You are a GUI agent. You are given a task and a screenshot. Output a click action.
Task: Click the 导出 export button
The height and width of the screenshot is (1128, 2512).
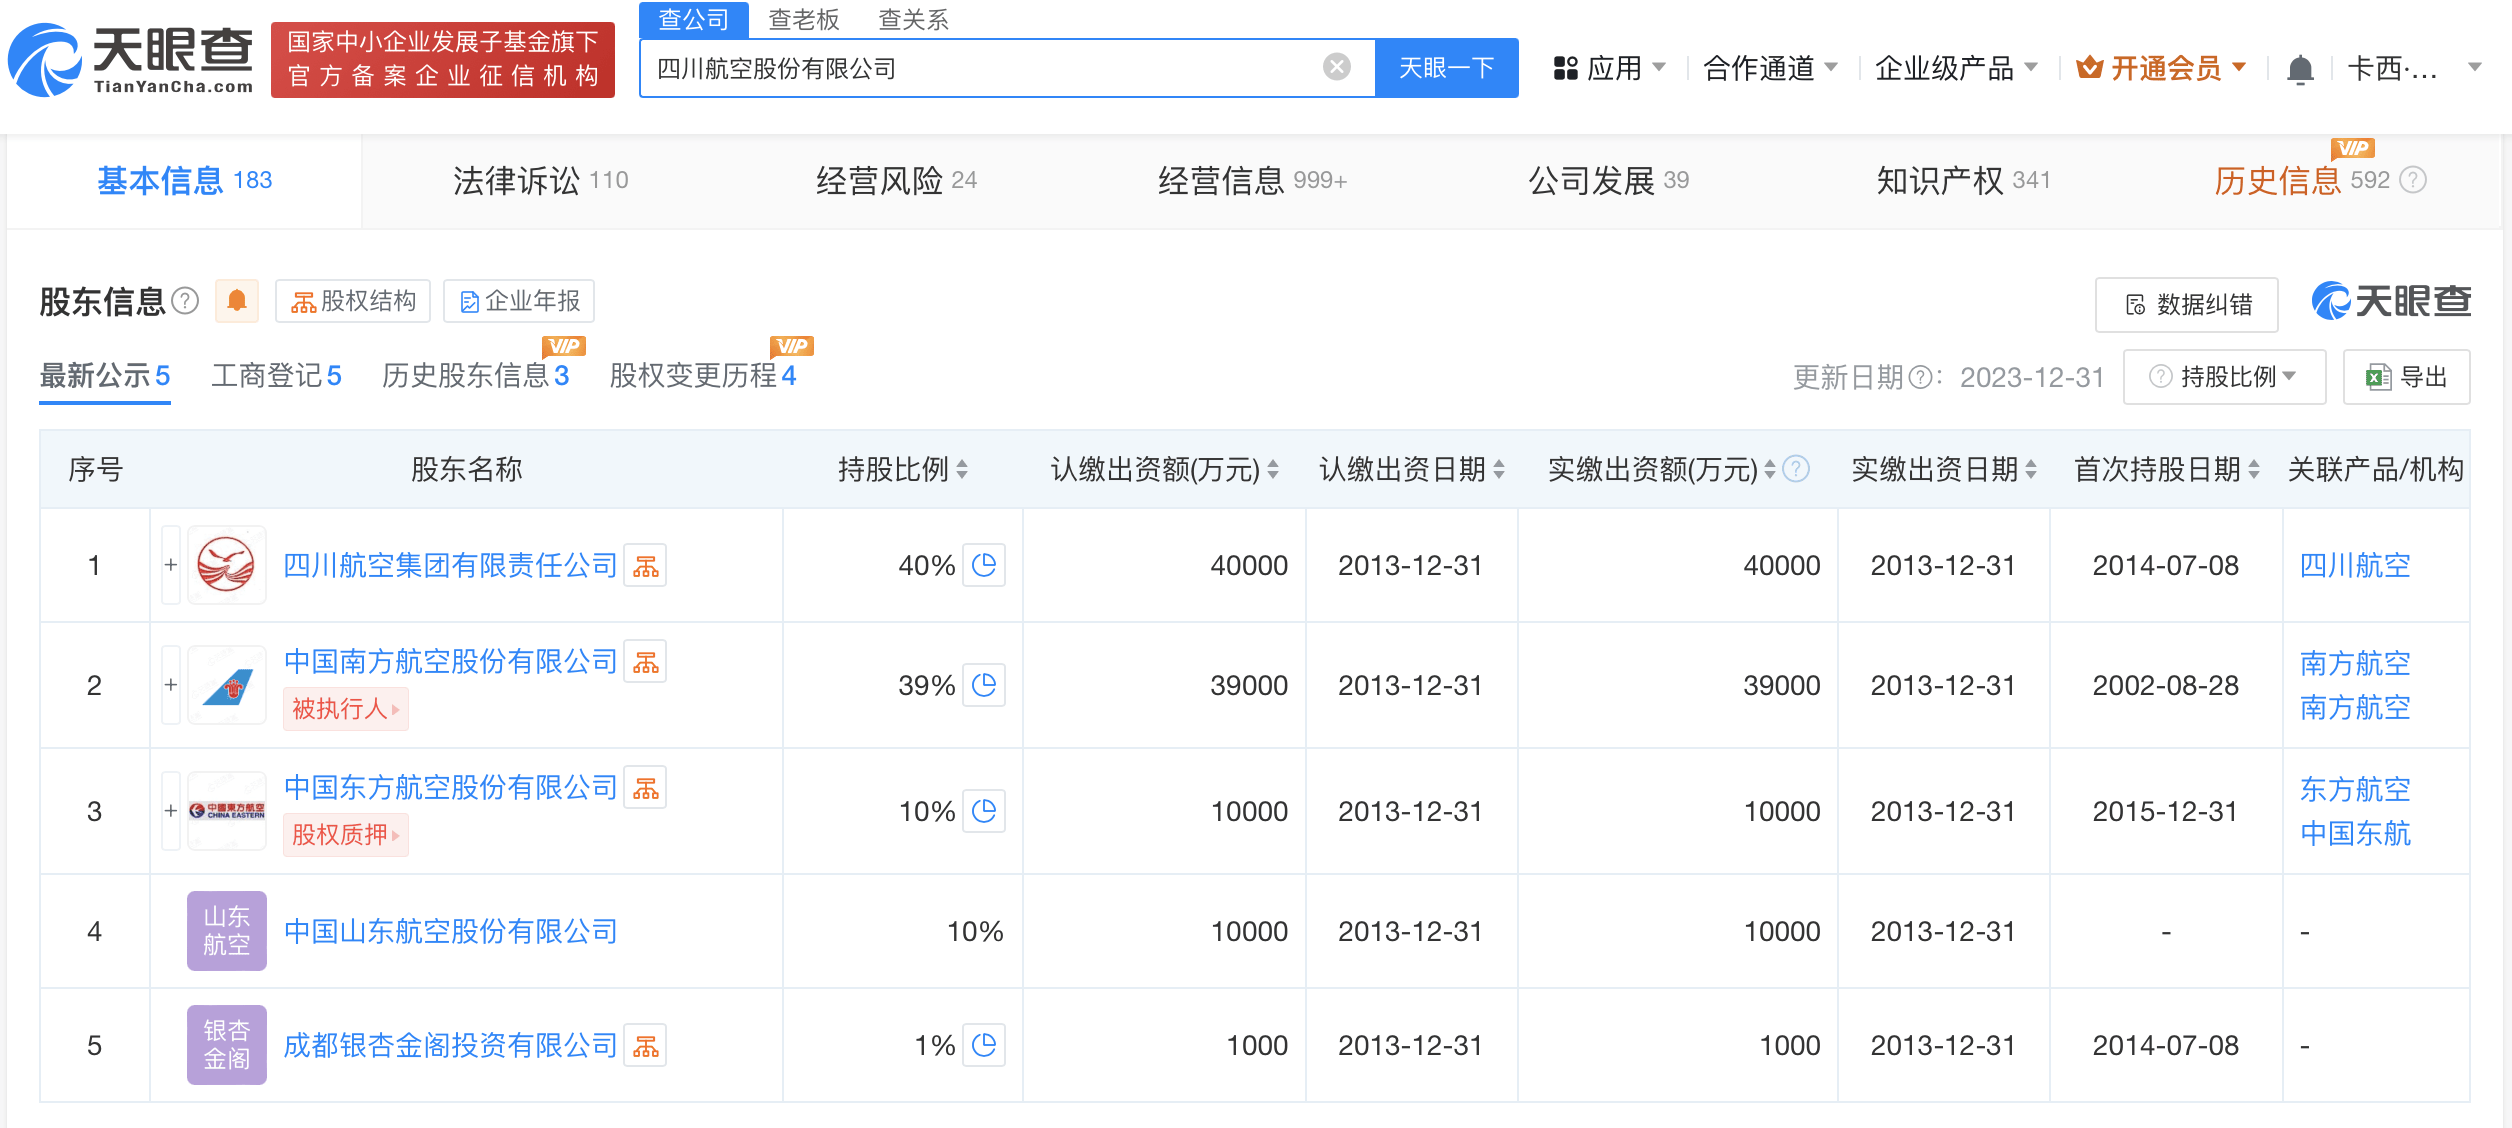(x=2406, y=377)
